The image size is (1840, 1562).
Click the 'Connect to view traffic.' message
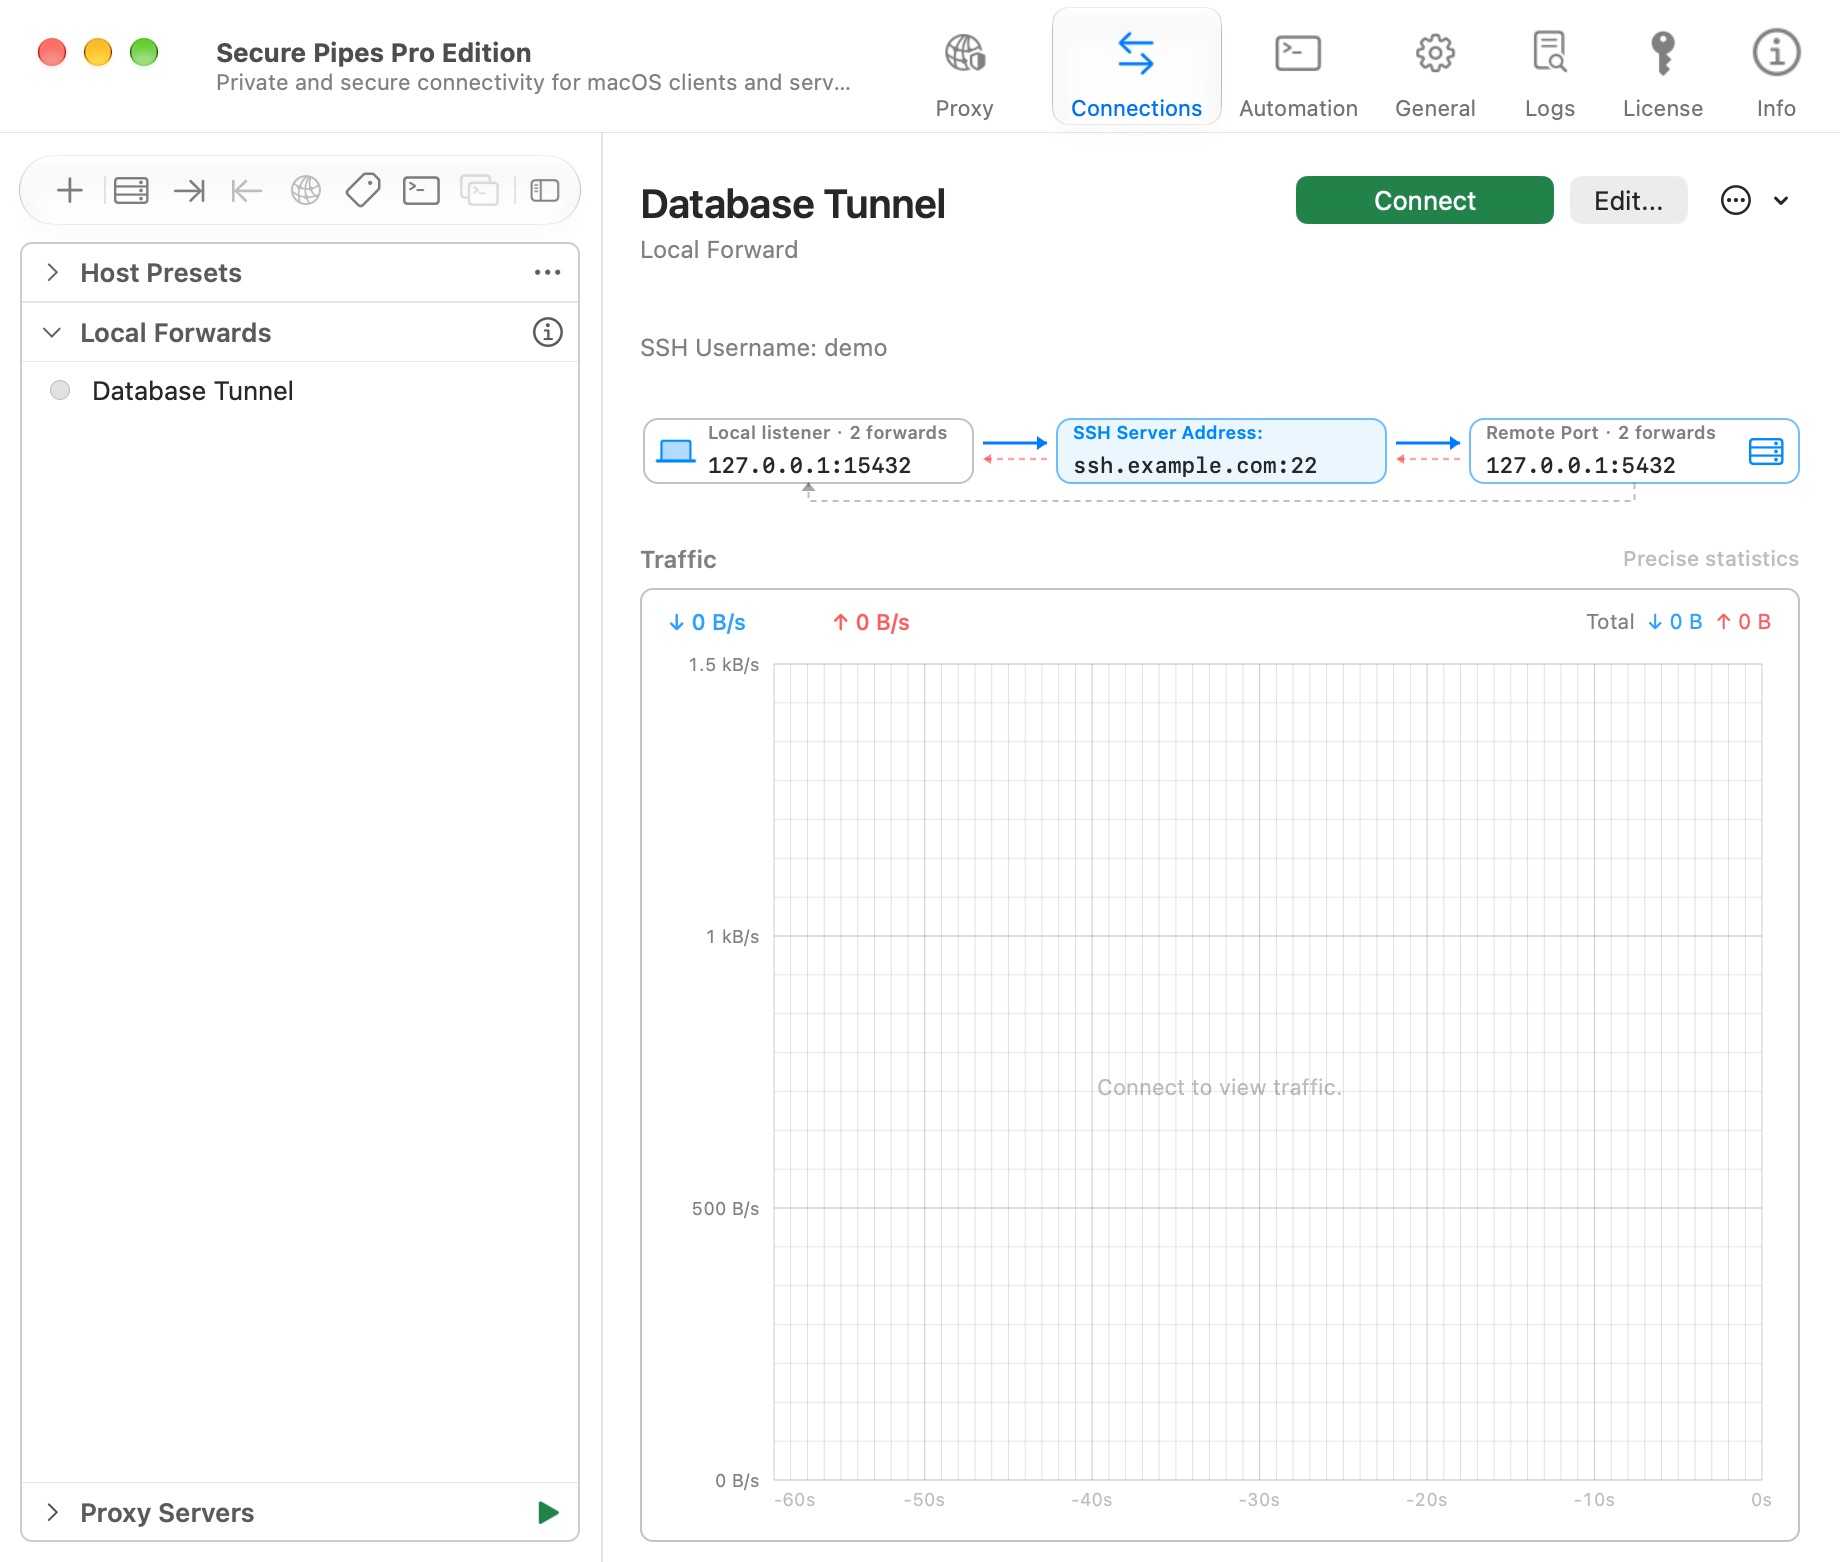click(1219, 1087)
